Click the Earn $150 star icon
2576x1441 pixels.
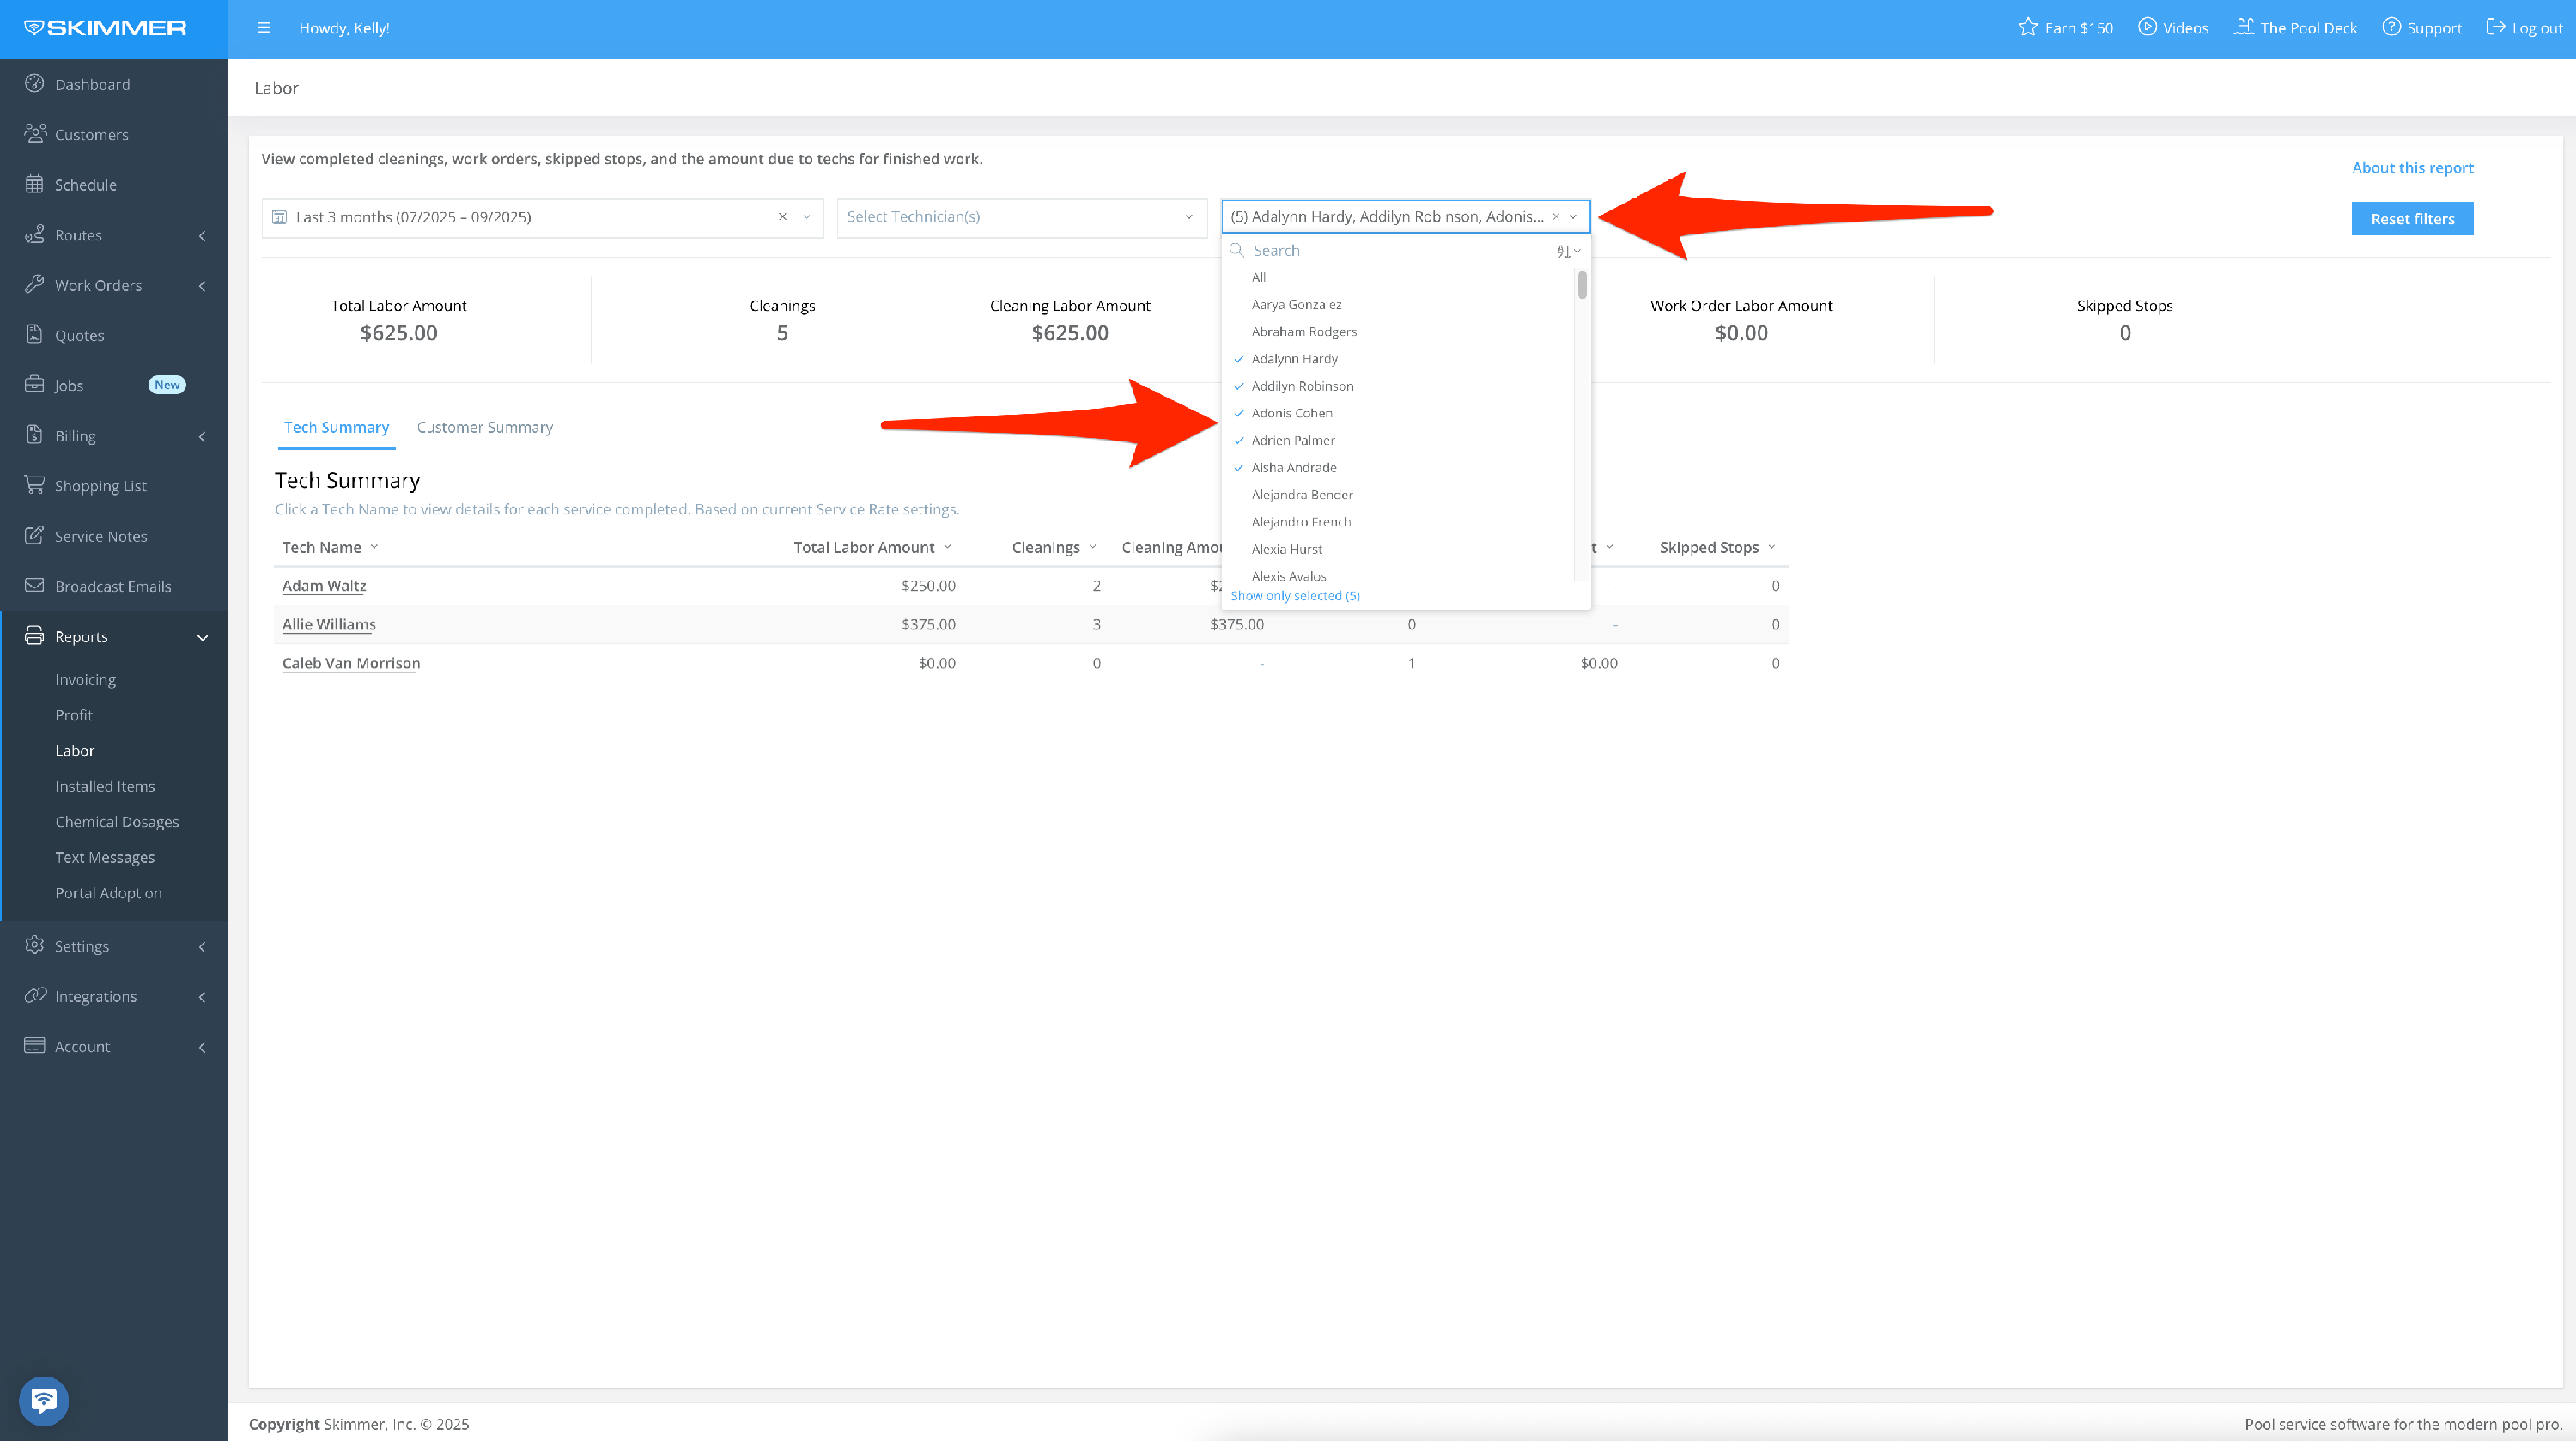[2027, 28]
